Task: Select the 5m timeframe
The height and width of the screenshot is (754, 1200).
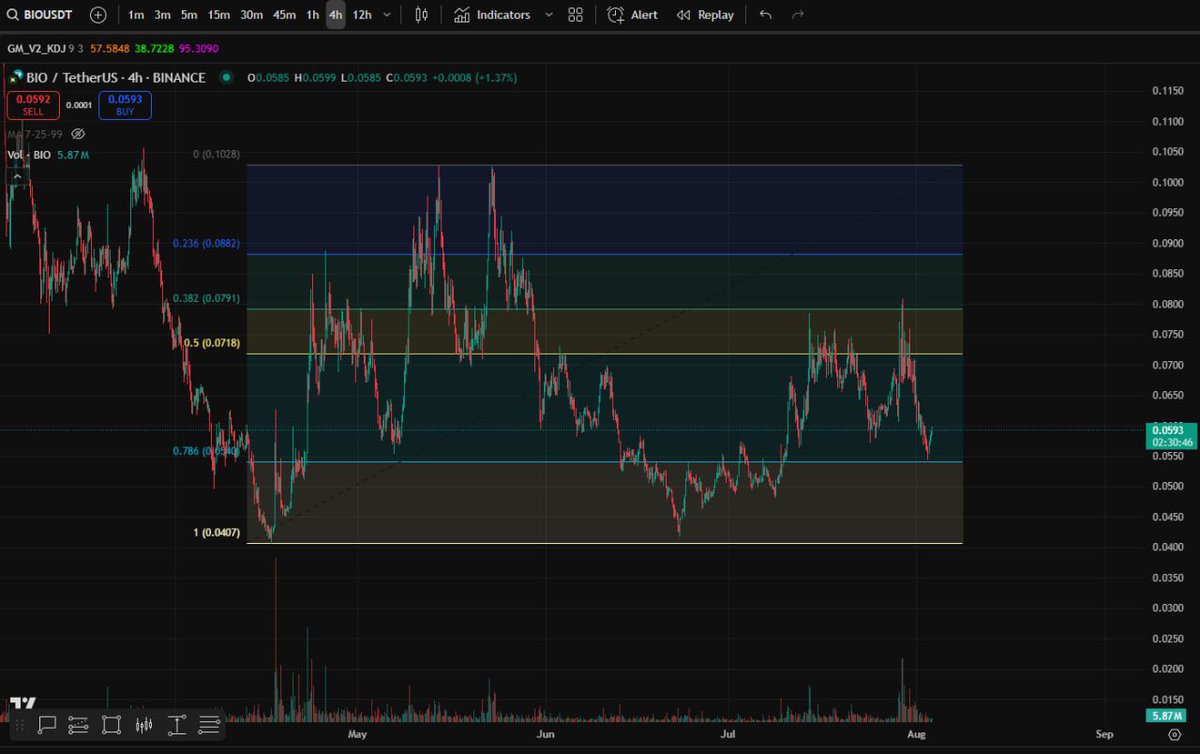Action: [189, 15]
